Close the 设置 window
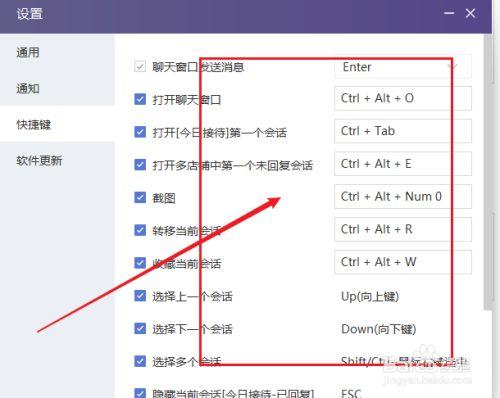Image resolution: width=500 pixels, height=398 pixels. click(x=470, y=13)
